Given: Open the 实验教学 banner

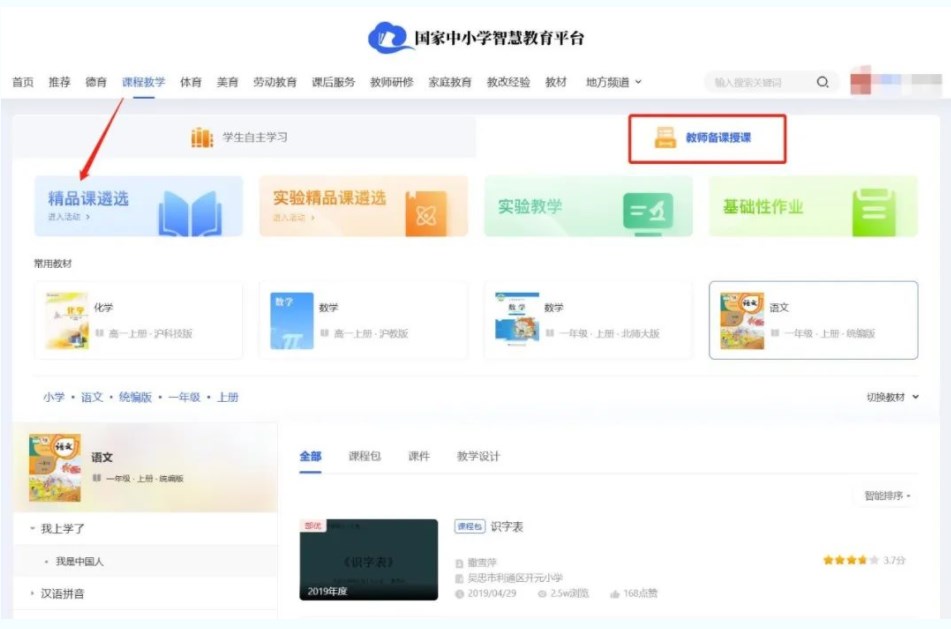Looking at the screenshot, I should click(588, 206).
